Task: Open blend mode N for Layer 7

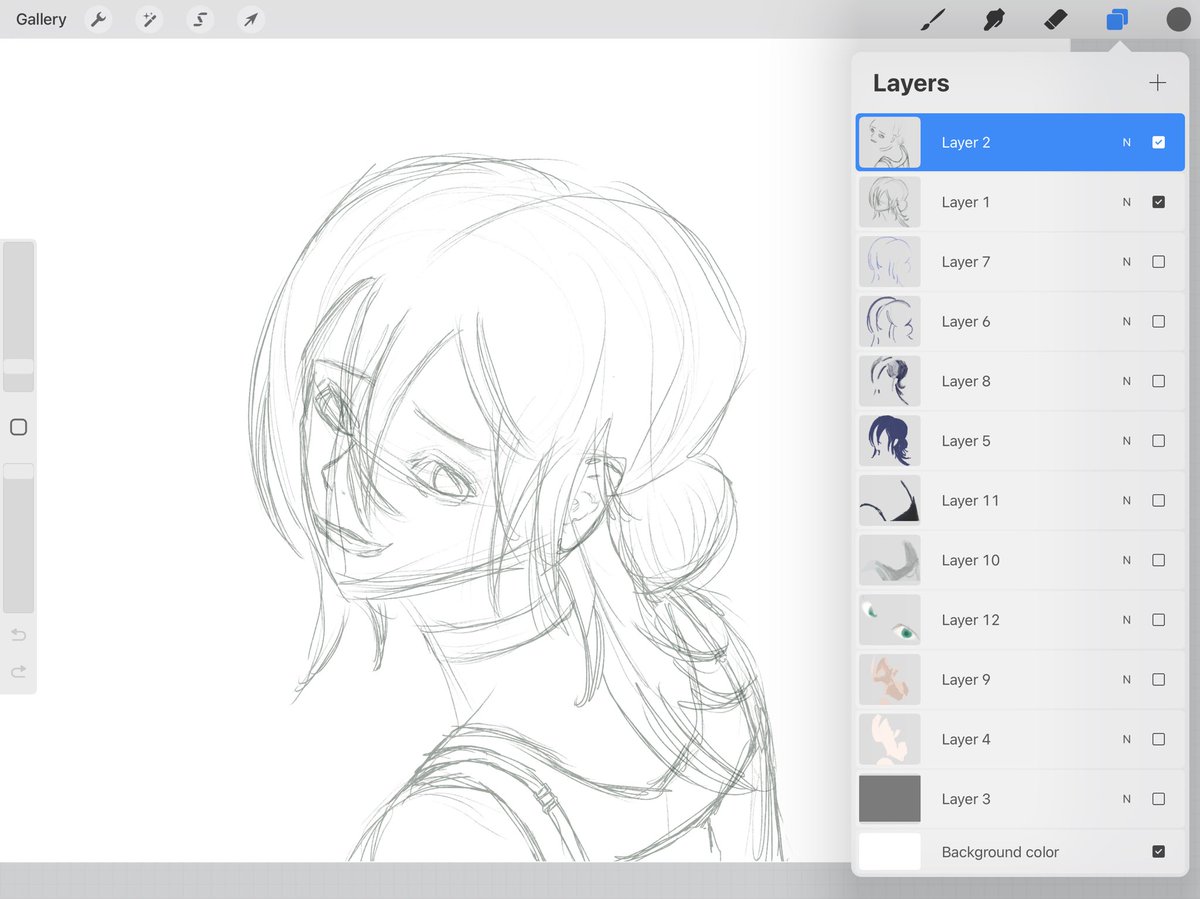Action: [x=1127, y=262]
